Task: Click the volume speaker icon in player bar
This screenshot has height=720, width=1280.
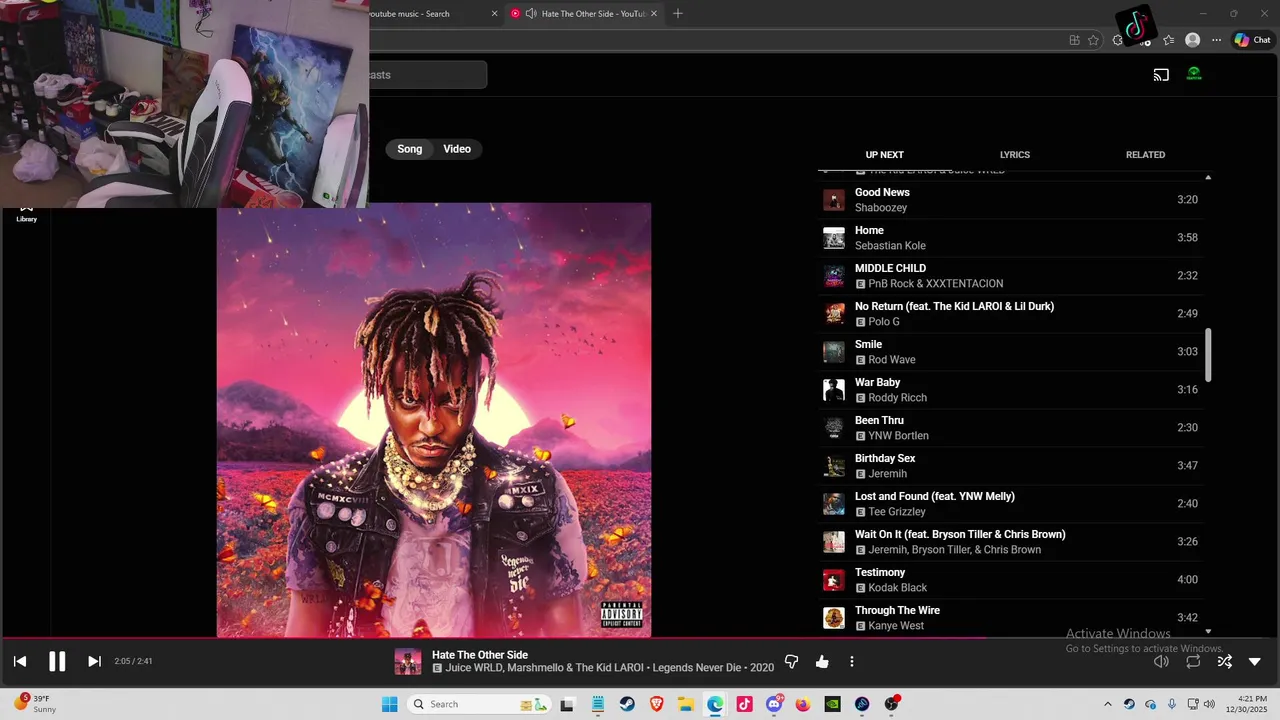Action: coord(1161,662)
